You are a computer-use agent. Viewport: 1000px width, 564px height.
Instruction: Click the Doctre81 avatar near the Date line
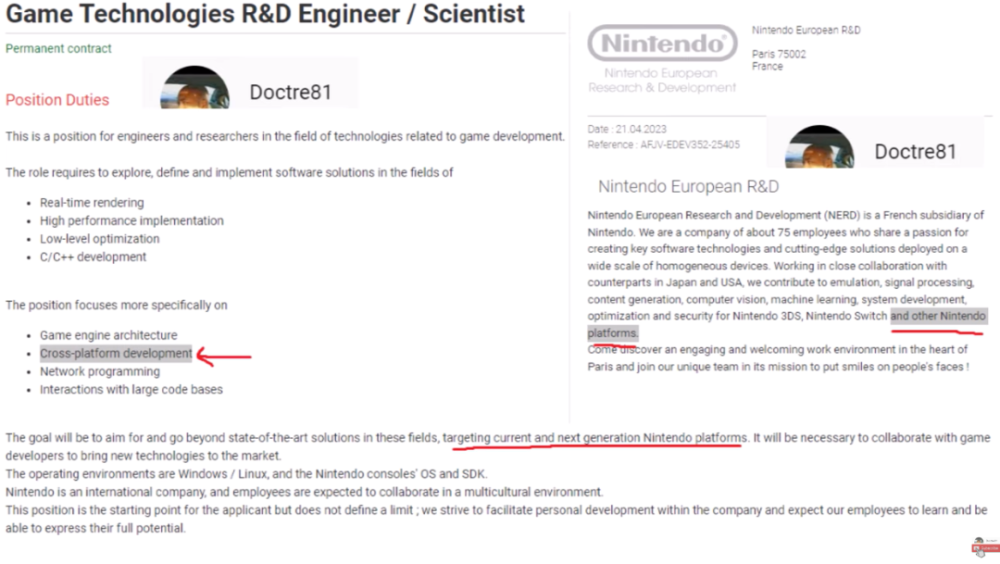(820, 147)
